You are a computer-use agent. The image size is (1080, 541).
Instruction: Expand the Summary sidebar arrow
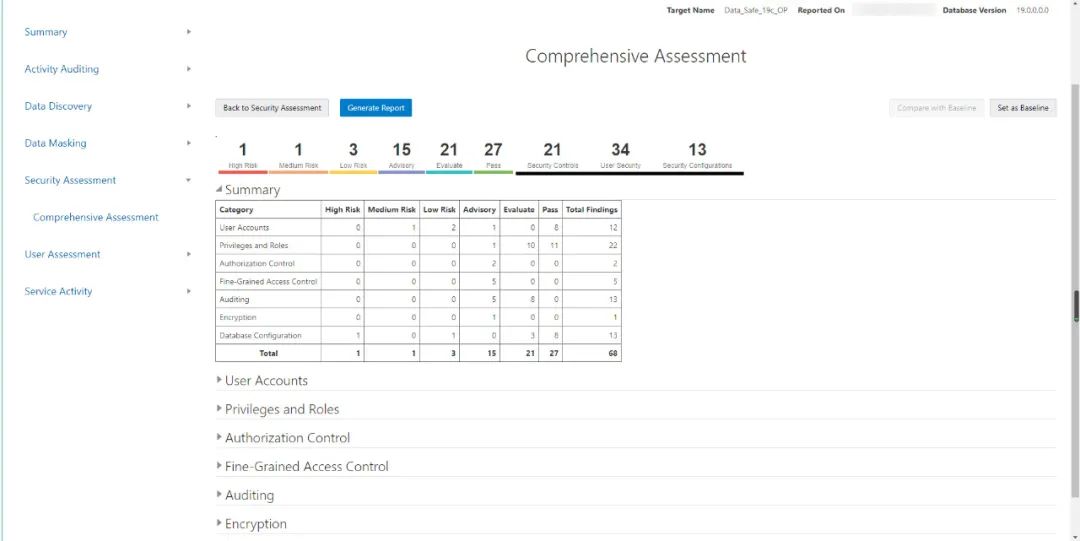click(x=189, y=32)
